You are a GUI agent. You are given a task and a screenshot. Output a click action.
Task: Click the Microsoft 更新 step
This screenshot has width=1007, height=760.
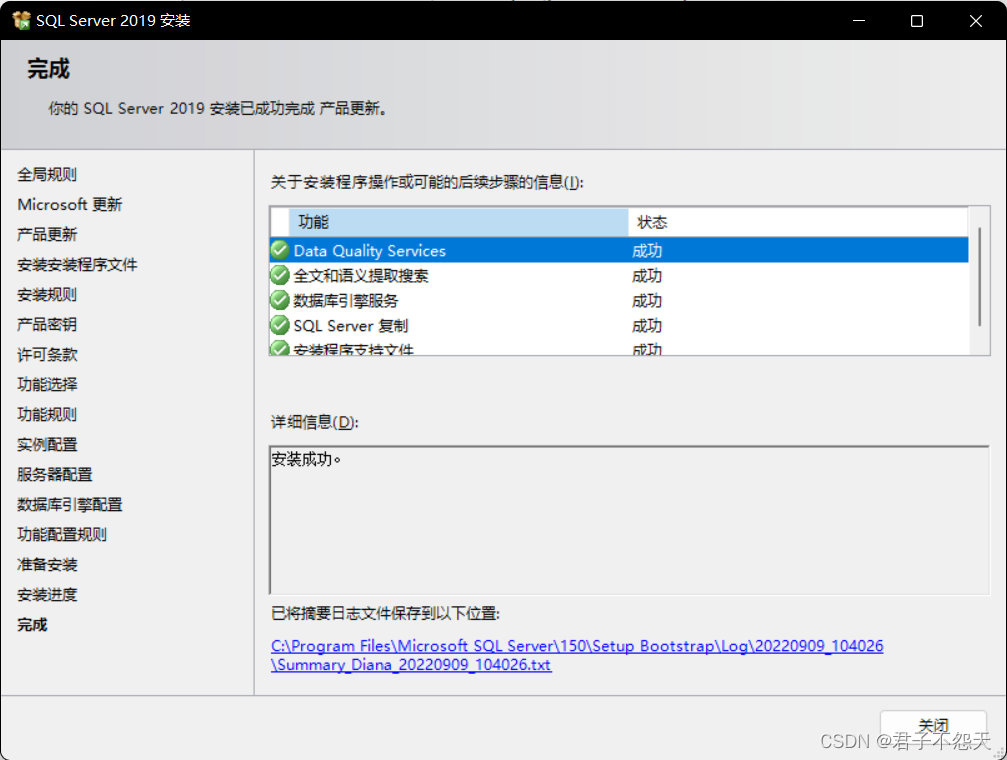(x=70, y=204)
